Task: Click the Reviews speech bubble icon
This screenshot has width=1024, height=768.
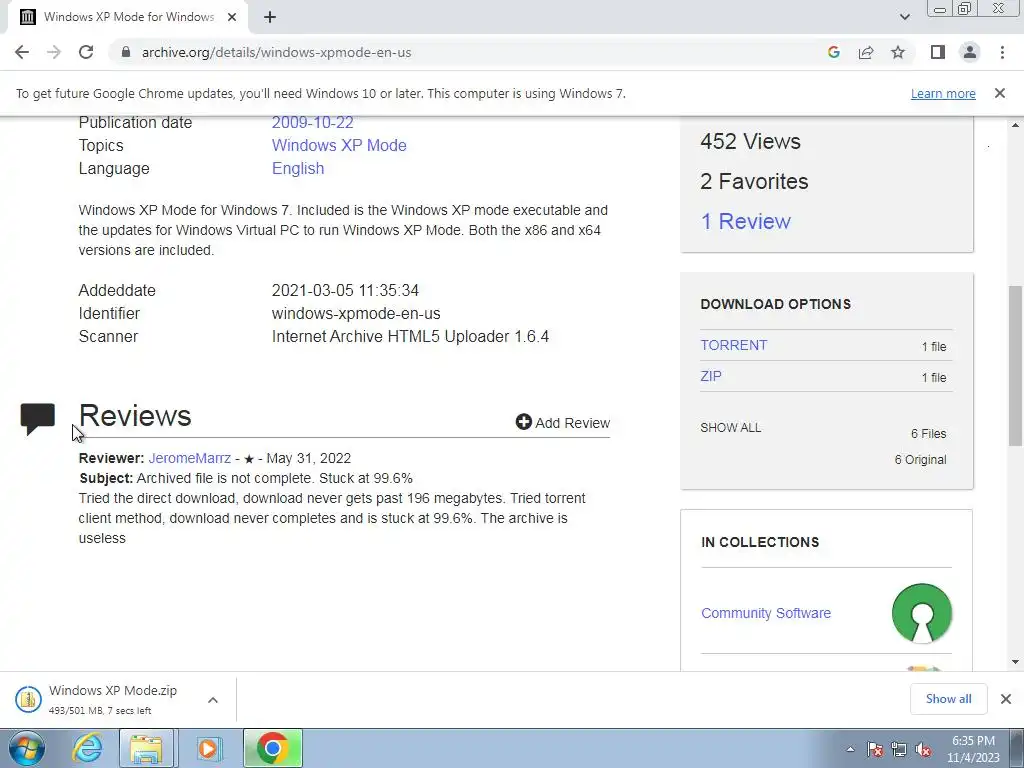Action: (38, 419)
